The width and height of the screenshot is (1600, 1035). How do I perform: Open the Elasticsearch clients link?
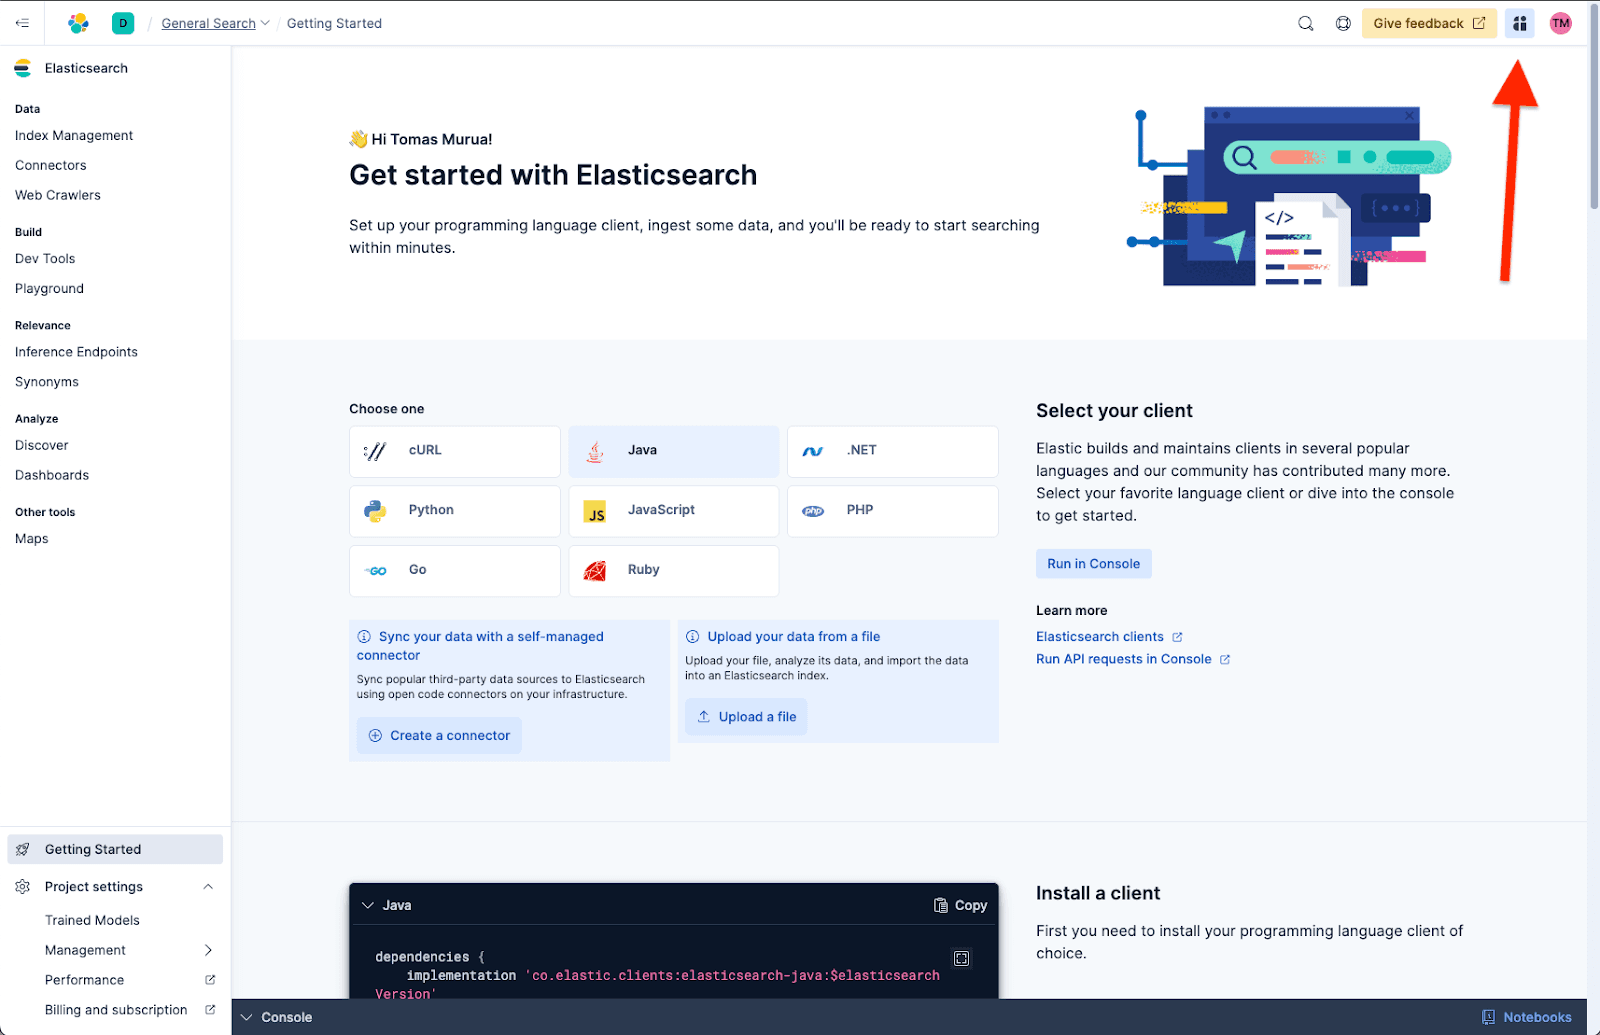tap(1101, 636)
